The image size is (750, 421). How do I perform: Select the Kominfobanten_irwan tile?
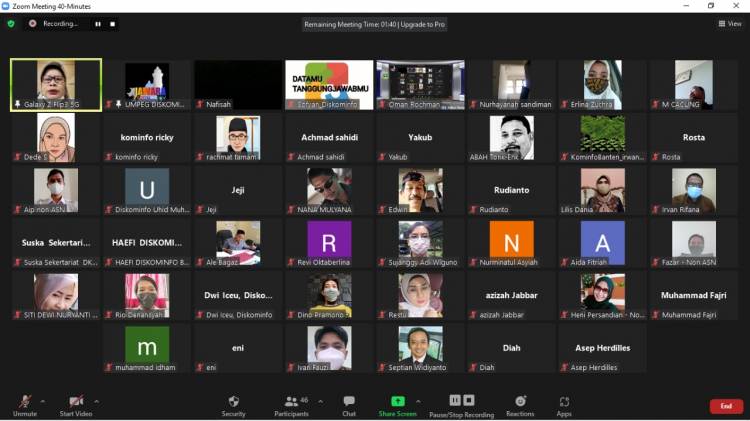603,138
